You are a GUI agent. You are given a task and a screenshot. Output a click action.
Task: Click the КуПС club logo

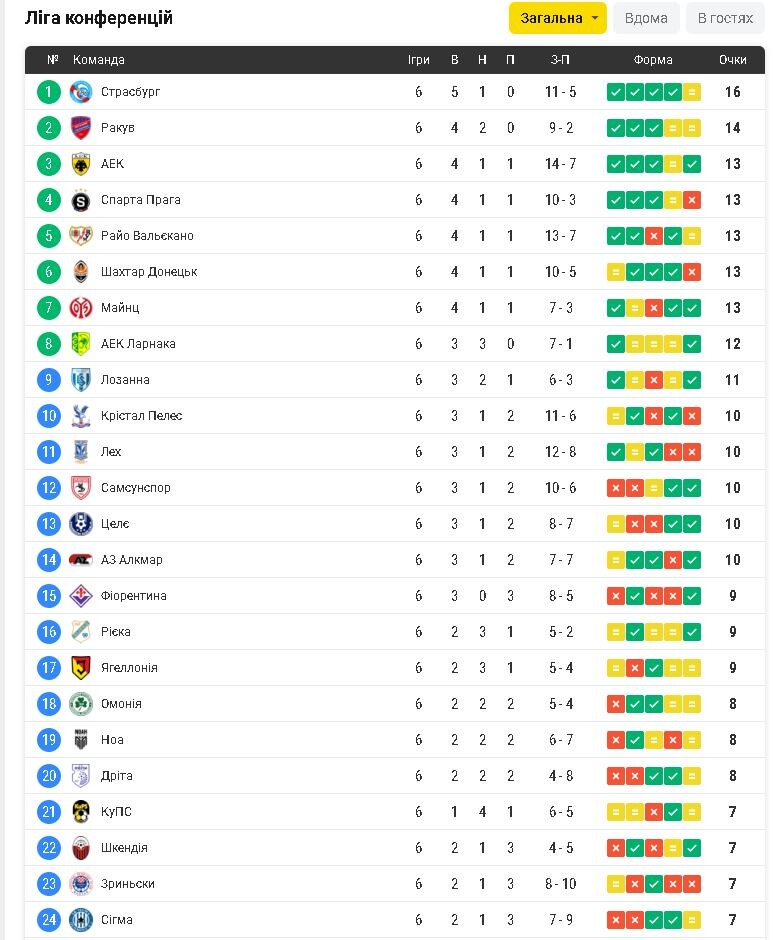[x=81, y=812]
